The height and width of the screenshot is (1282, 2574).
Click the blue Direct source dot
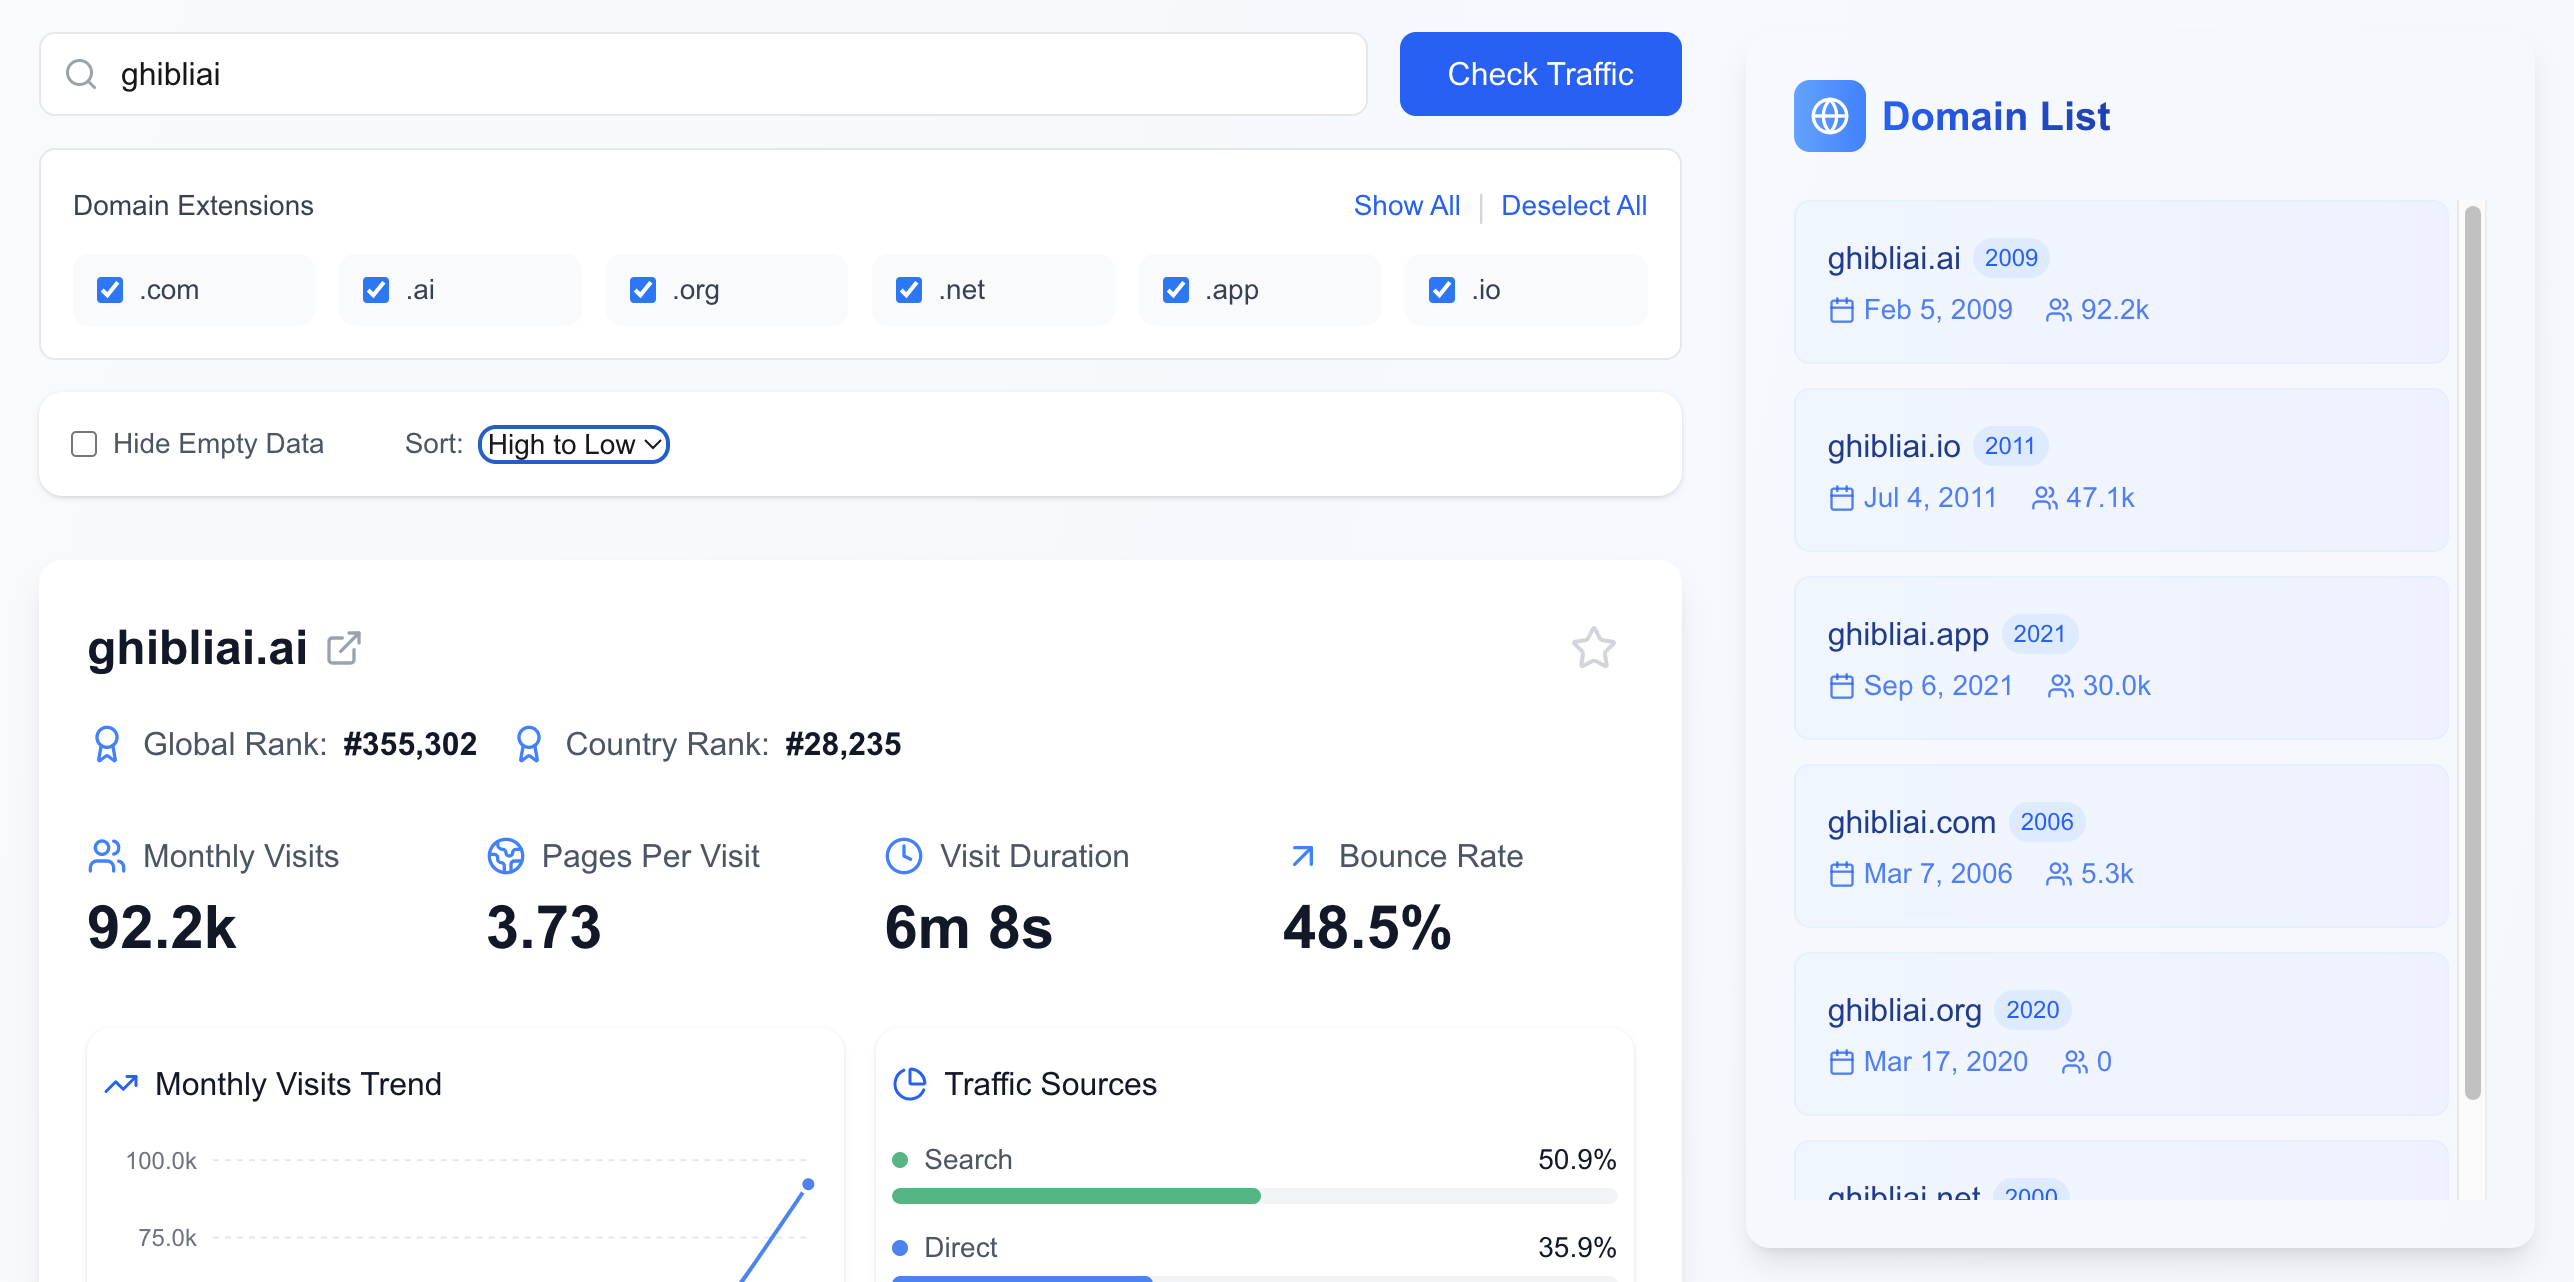[x=900, y=1248]
